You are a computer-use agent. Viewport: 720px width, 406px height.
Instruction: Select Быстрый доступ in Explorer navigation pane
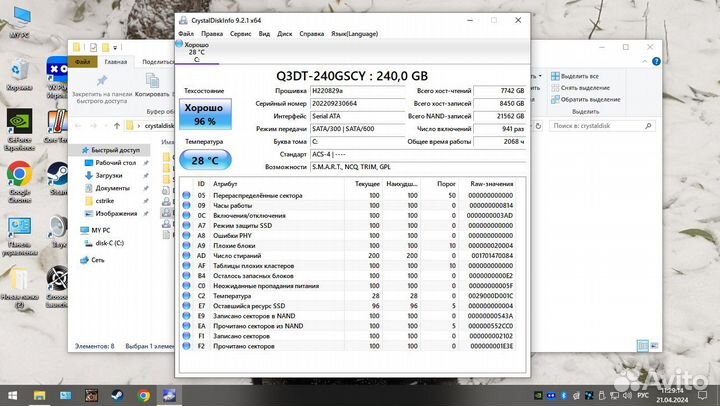pos(110,150)
